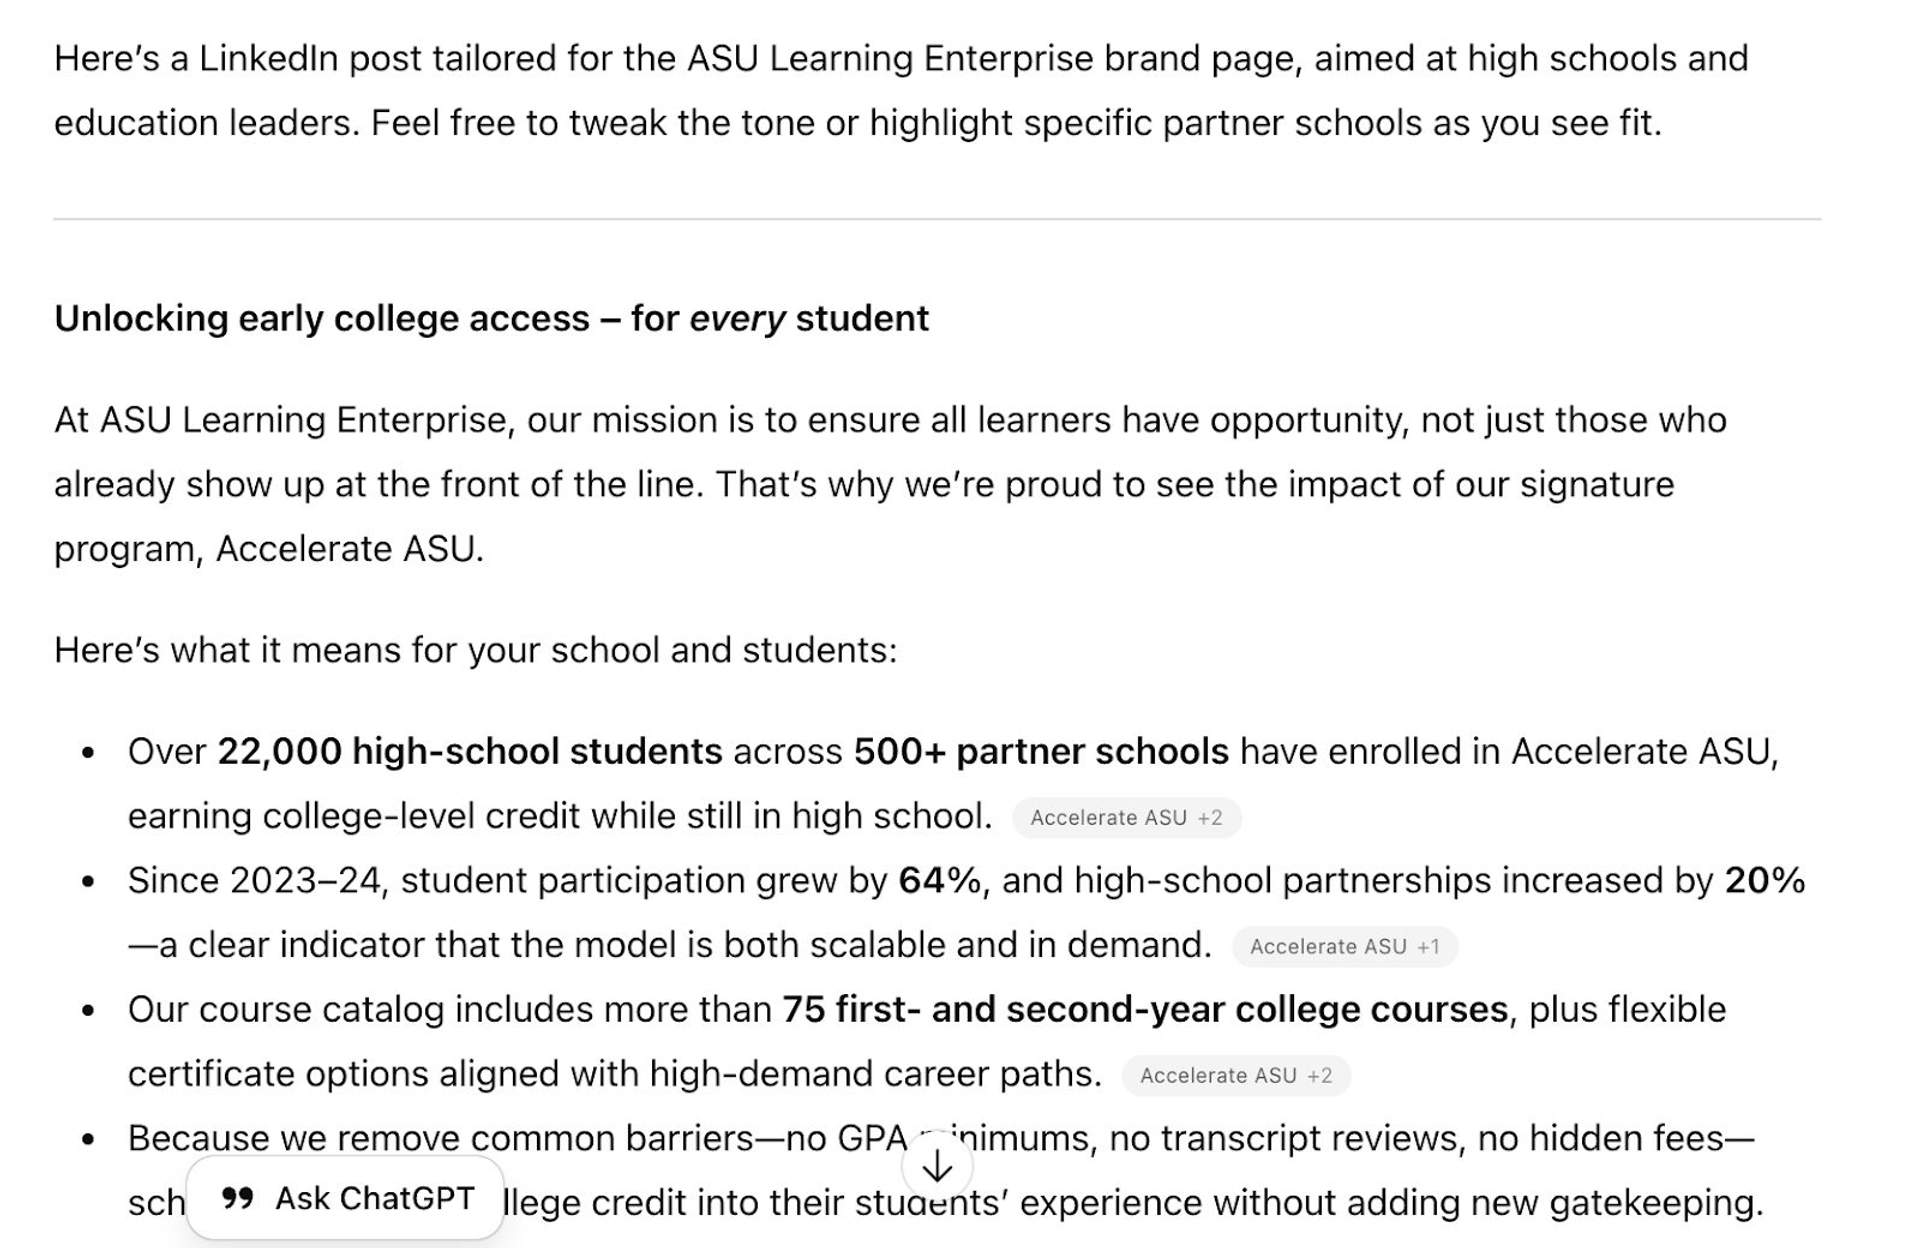Click the line 'Here's what it means for your school'

coord(475,650)
